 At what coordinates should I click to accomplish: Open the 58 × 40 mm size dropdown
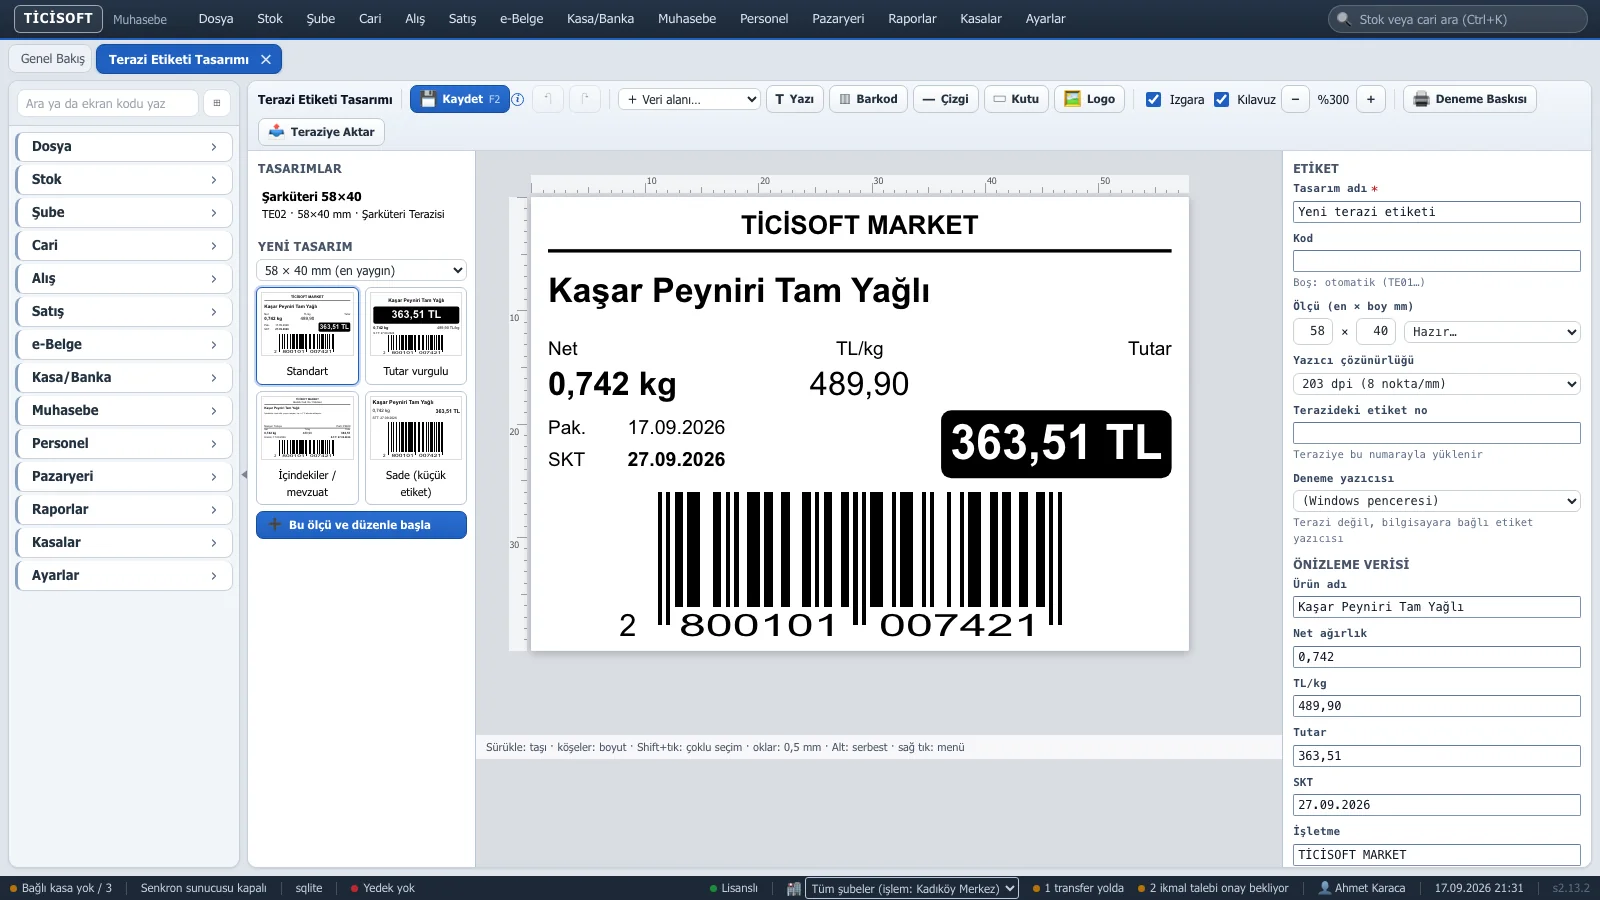[361, 270]
